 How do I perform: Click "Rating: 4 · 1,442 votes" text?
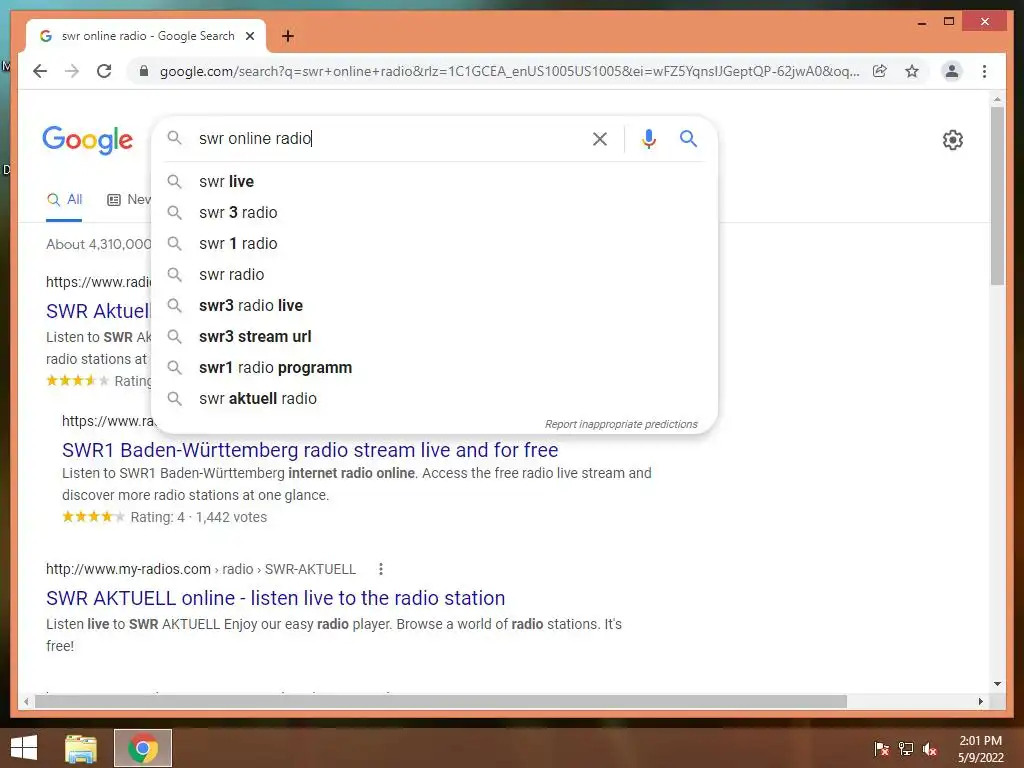(x=199, y=517)
